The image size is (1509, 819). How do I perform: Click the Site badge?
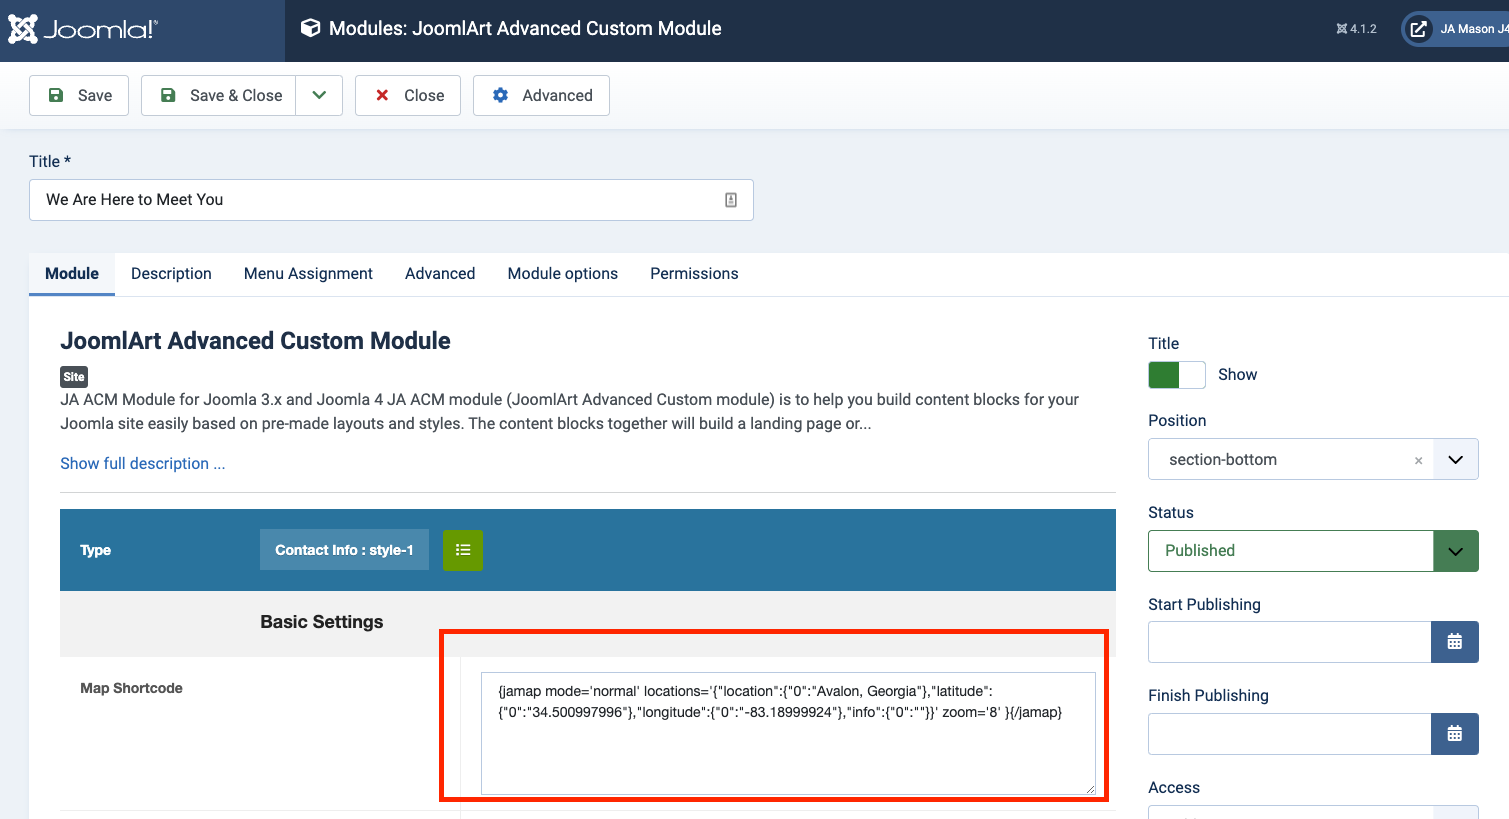point(74,377)
